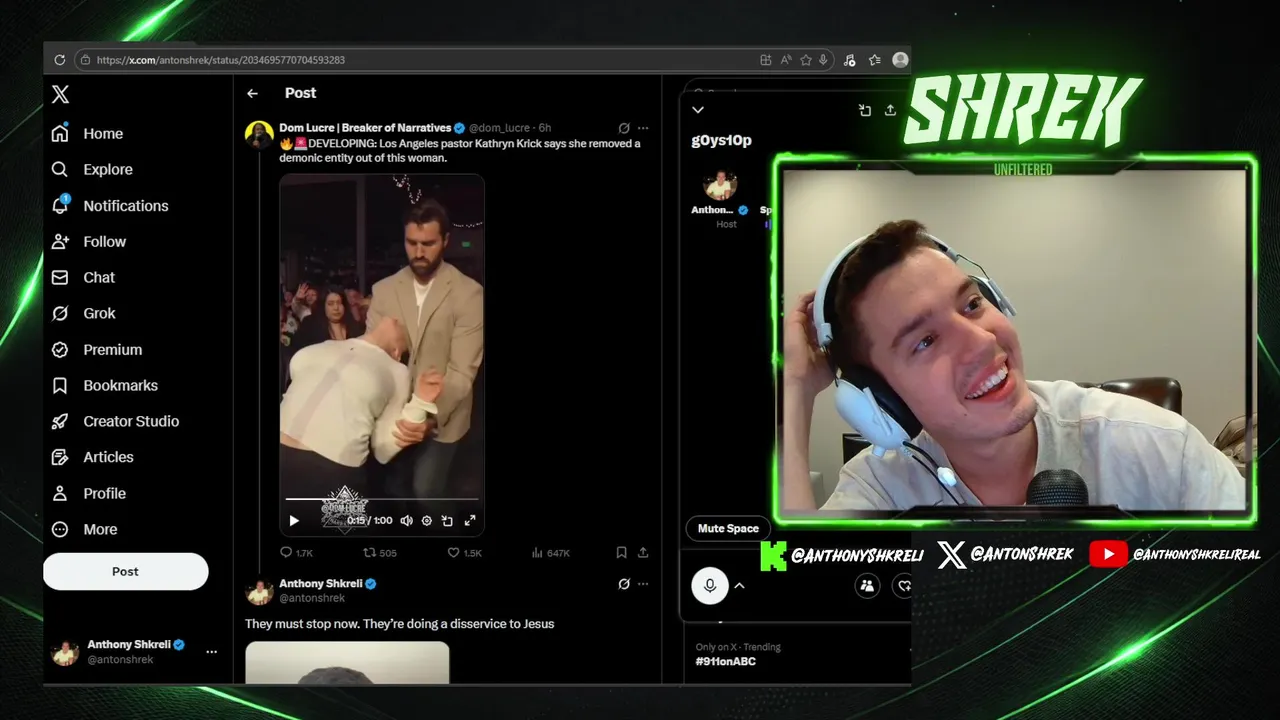Click the Space heart reaction icon
The height and width of the screenshot is (720, 1280).
[903, 586]
